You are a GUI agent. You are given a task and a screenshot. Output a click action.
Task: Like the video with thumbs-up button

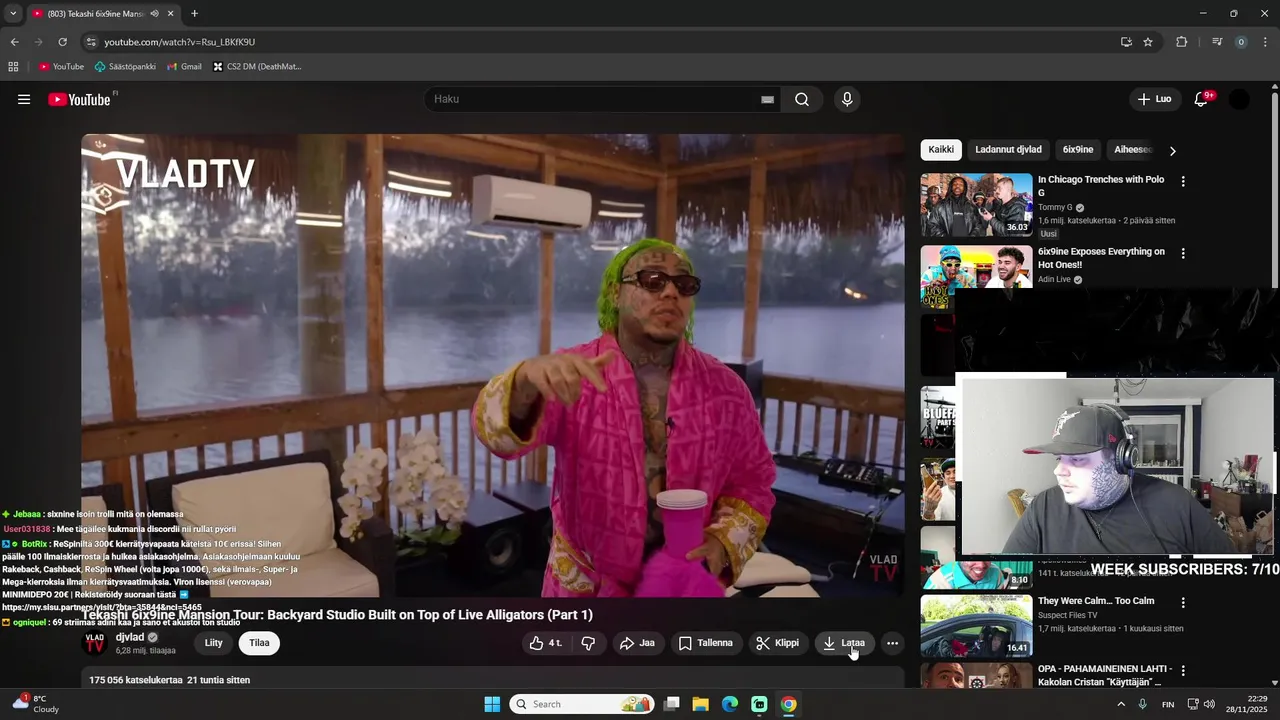coord(546,643)
